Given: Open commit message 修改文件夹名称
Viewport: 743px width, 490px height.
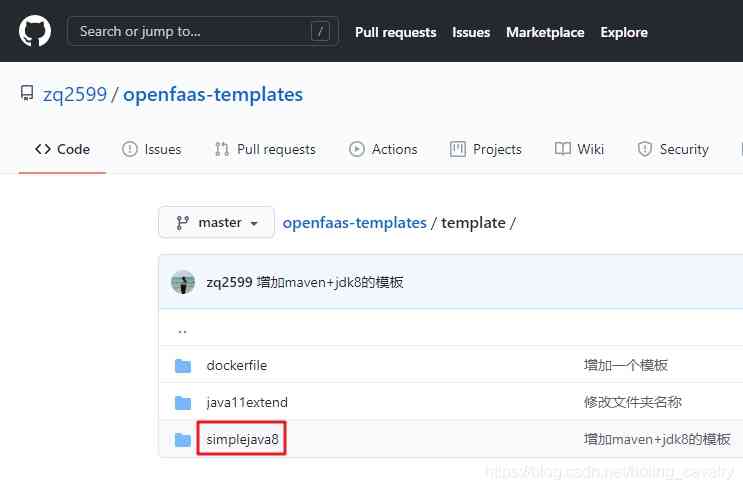Looking at the screenshot, I should [633, 402].
